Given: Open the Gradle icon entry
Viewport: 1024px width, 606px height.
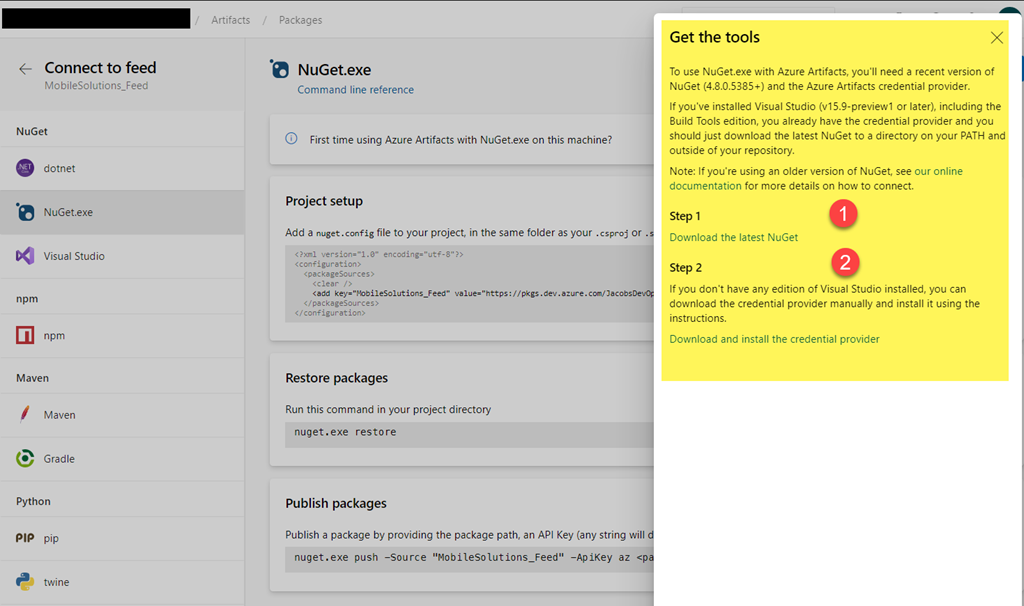Looking at the screenshot, I should coord(25,458).
